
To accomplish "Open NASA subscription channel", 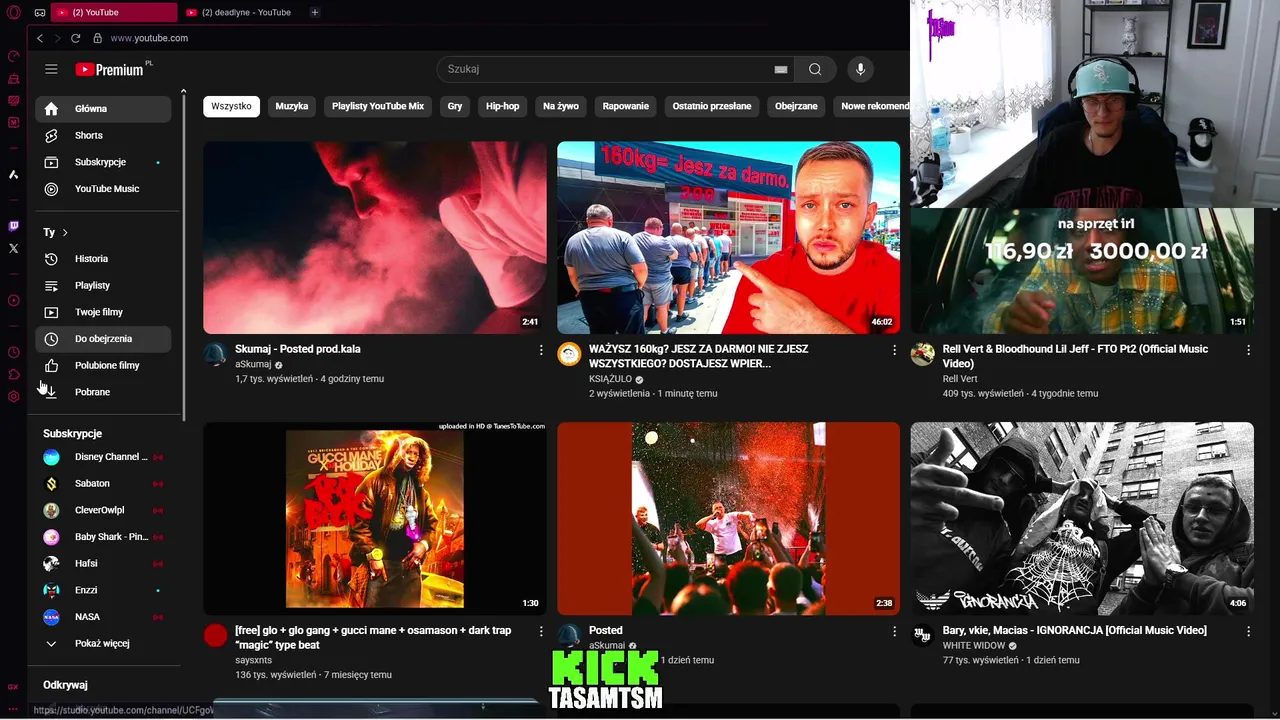I will pyautogui.click(x=103, y=617).
